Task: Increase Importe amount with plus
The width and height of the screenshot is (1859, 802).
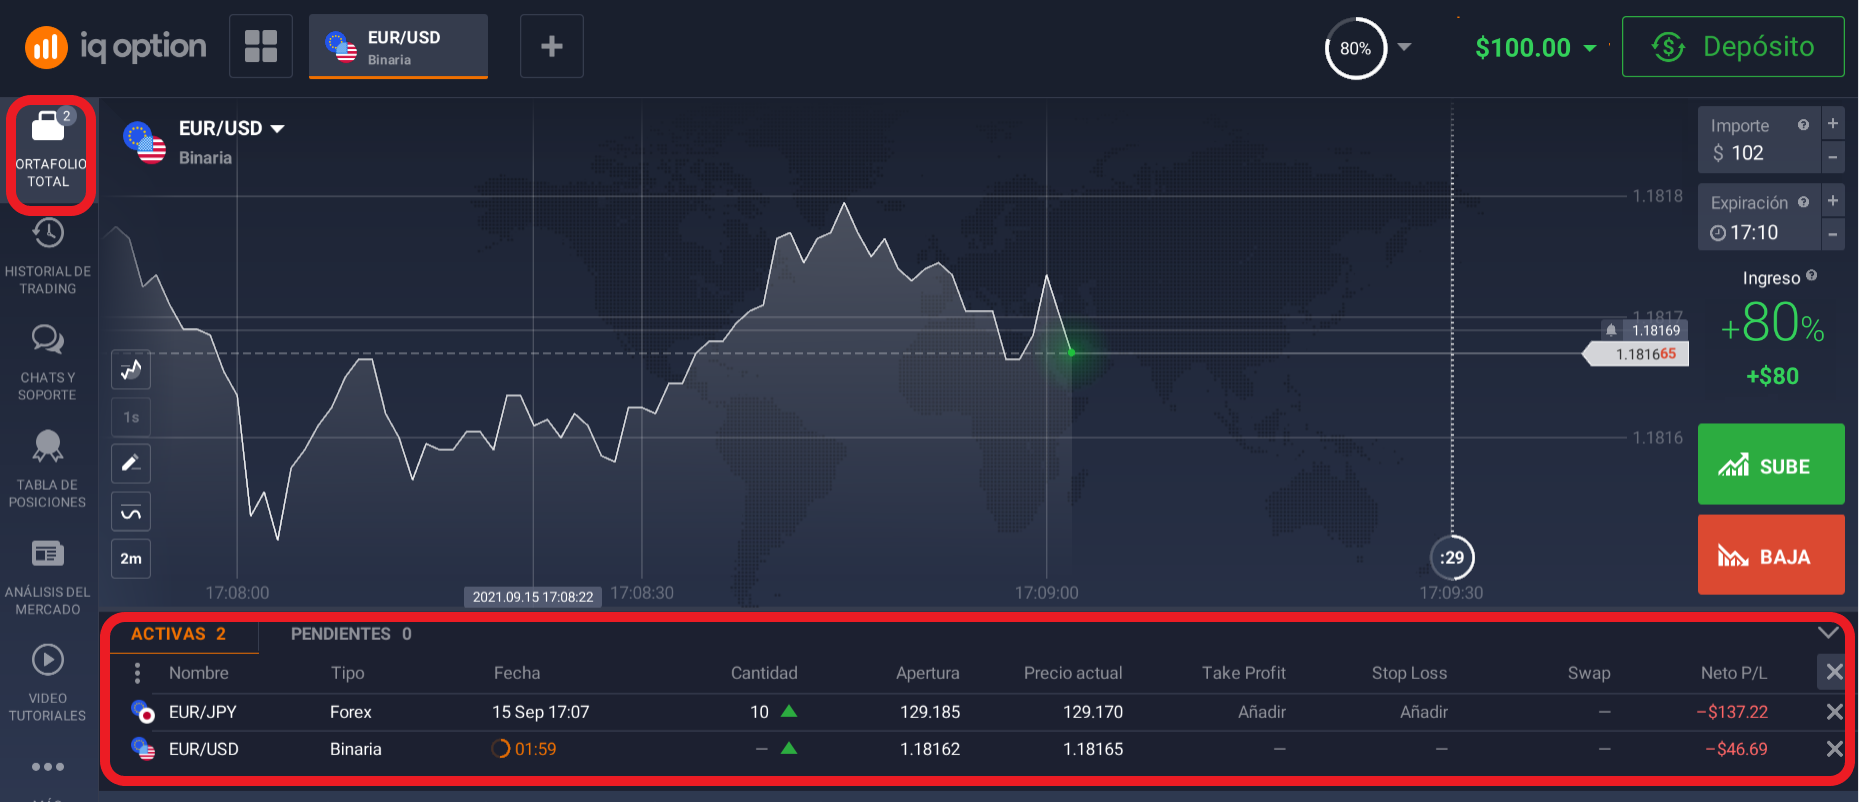Action: tap(1833, 124)
